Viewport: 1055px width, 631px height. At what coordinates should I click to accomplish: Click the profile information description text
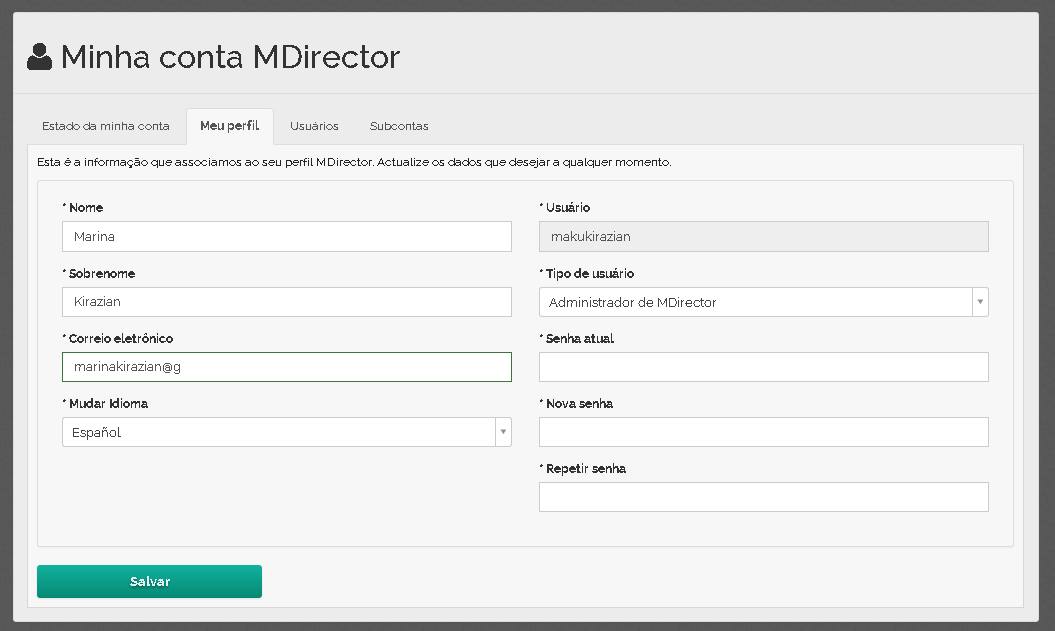(353, 161)
